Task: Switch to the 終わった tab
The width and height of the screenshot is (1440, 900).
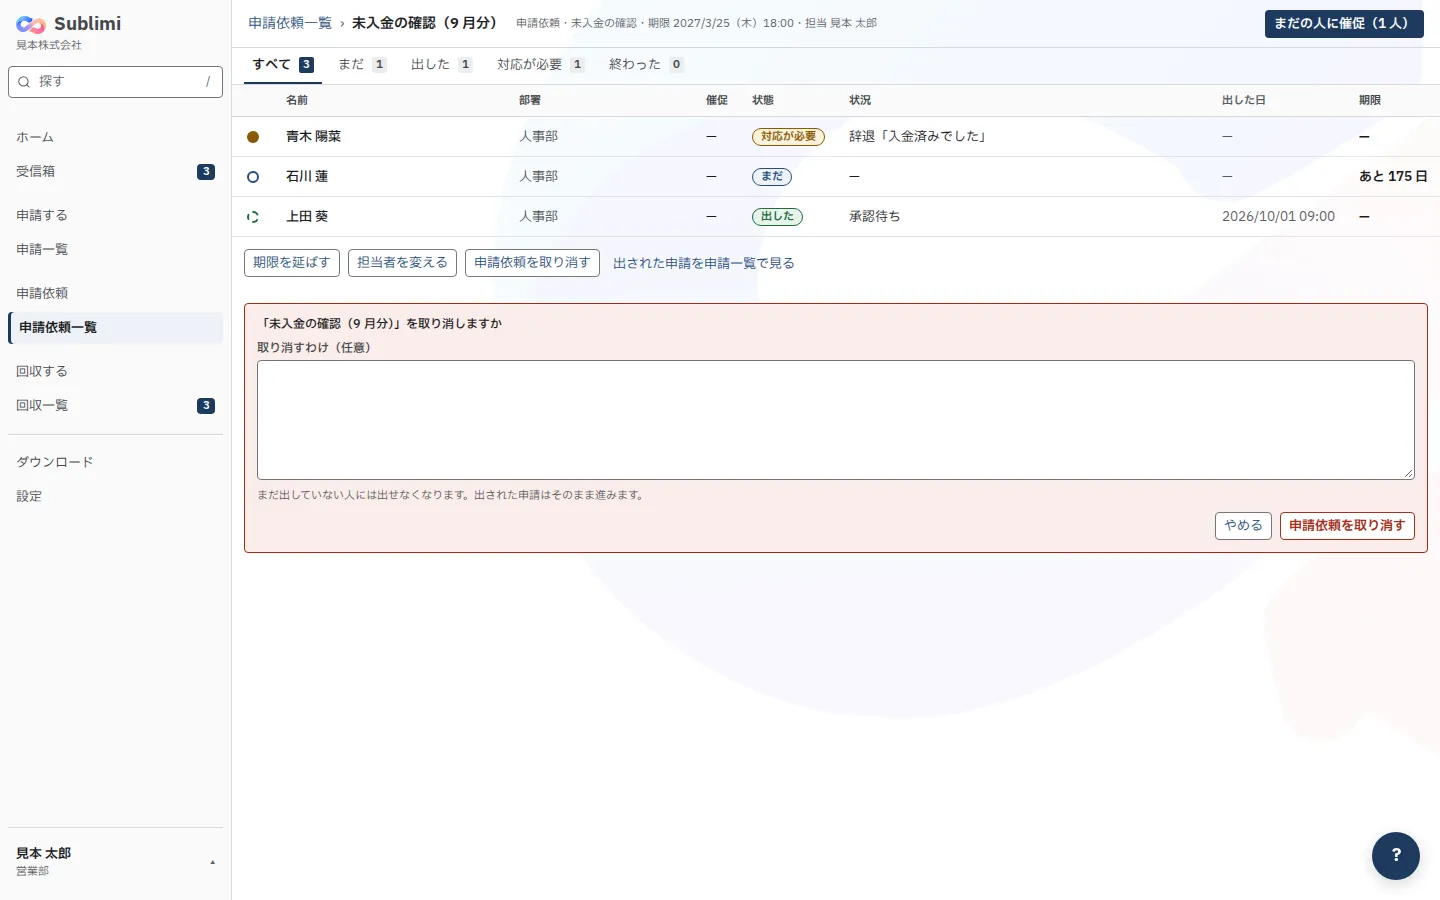Action: click(x=646, y=64)
